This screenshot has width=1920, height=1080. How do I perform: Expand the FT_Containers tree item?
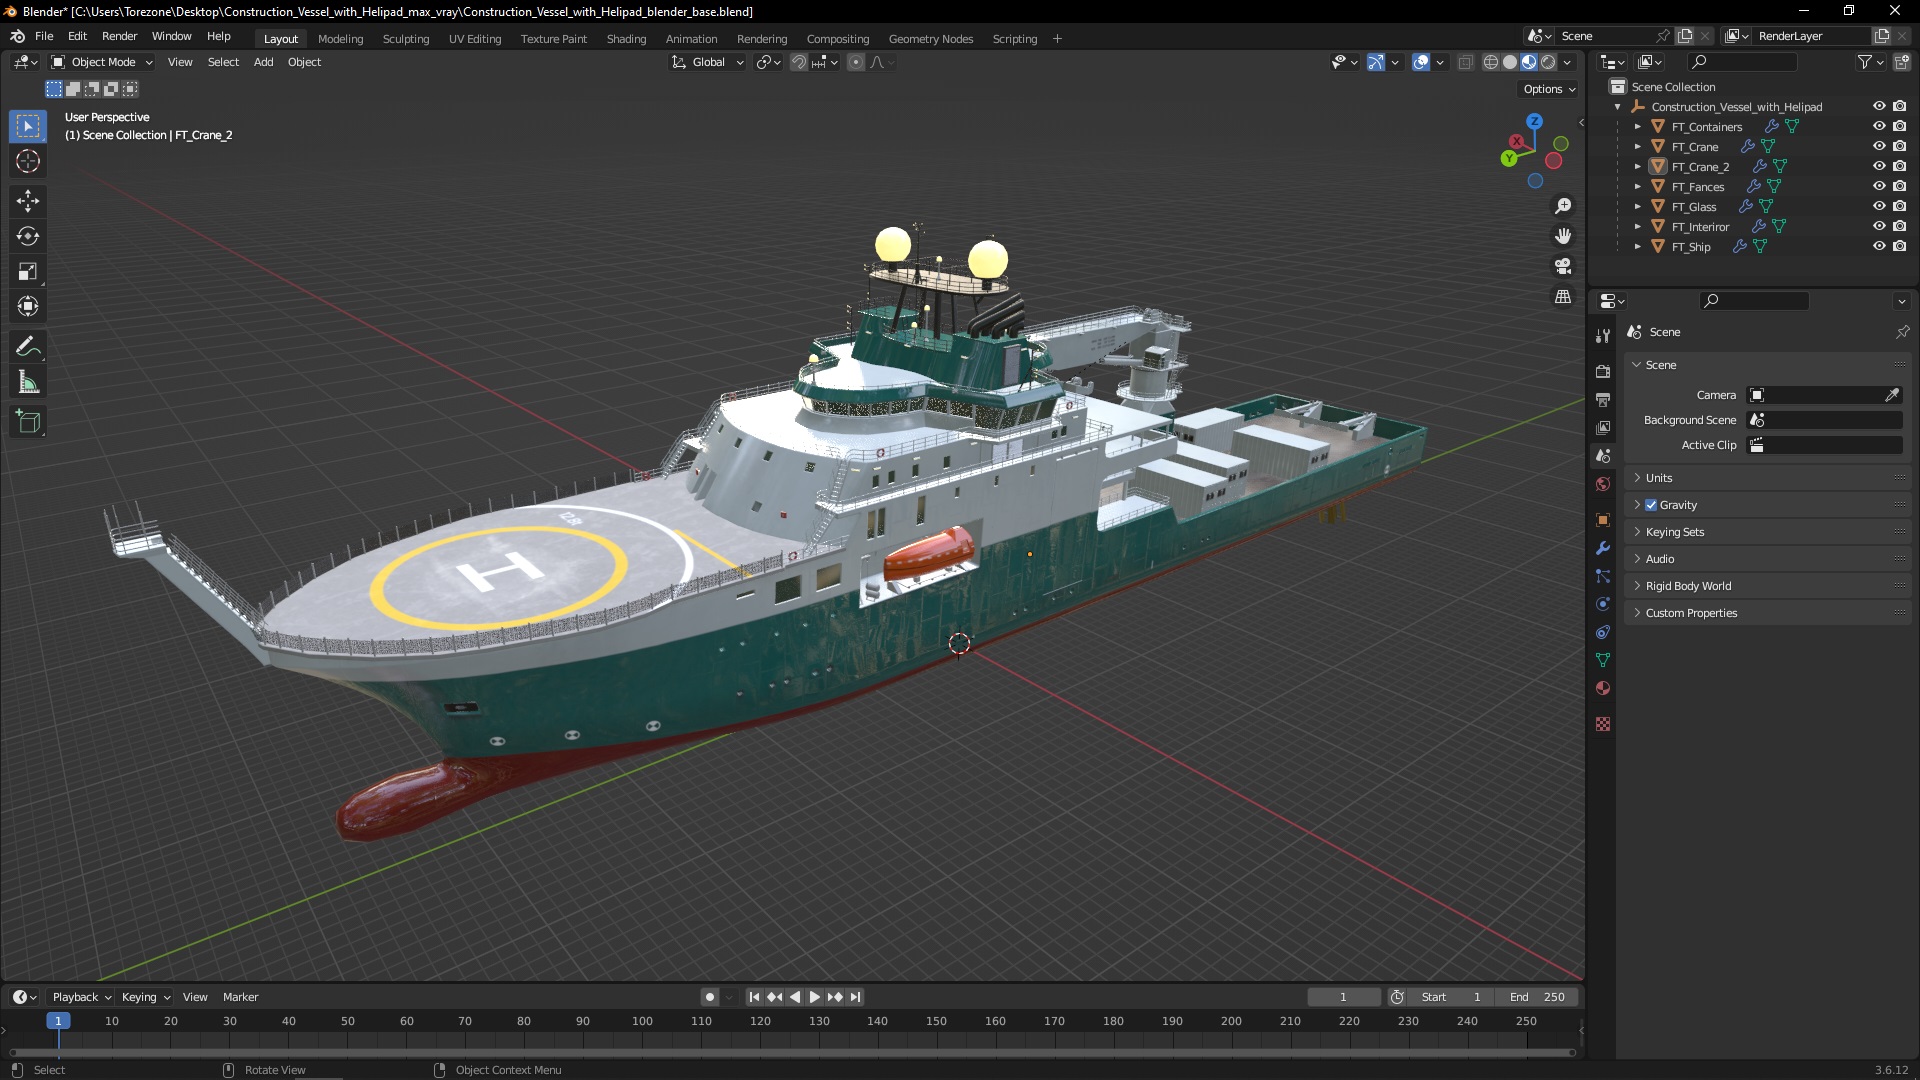(1637, 127)
